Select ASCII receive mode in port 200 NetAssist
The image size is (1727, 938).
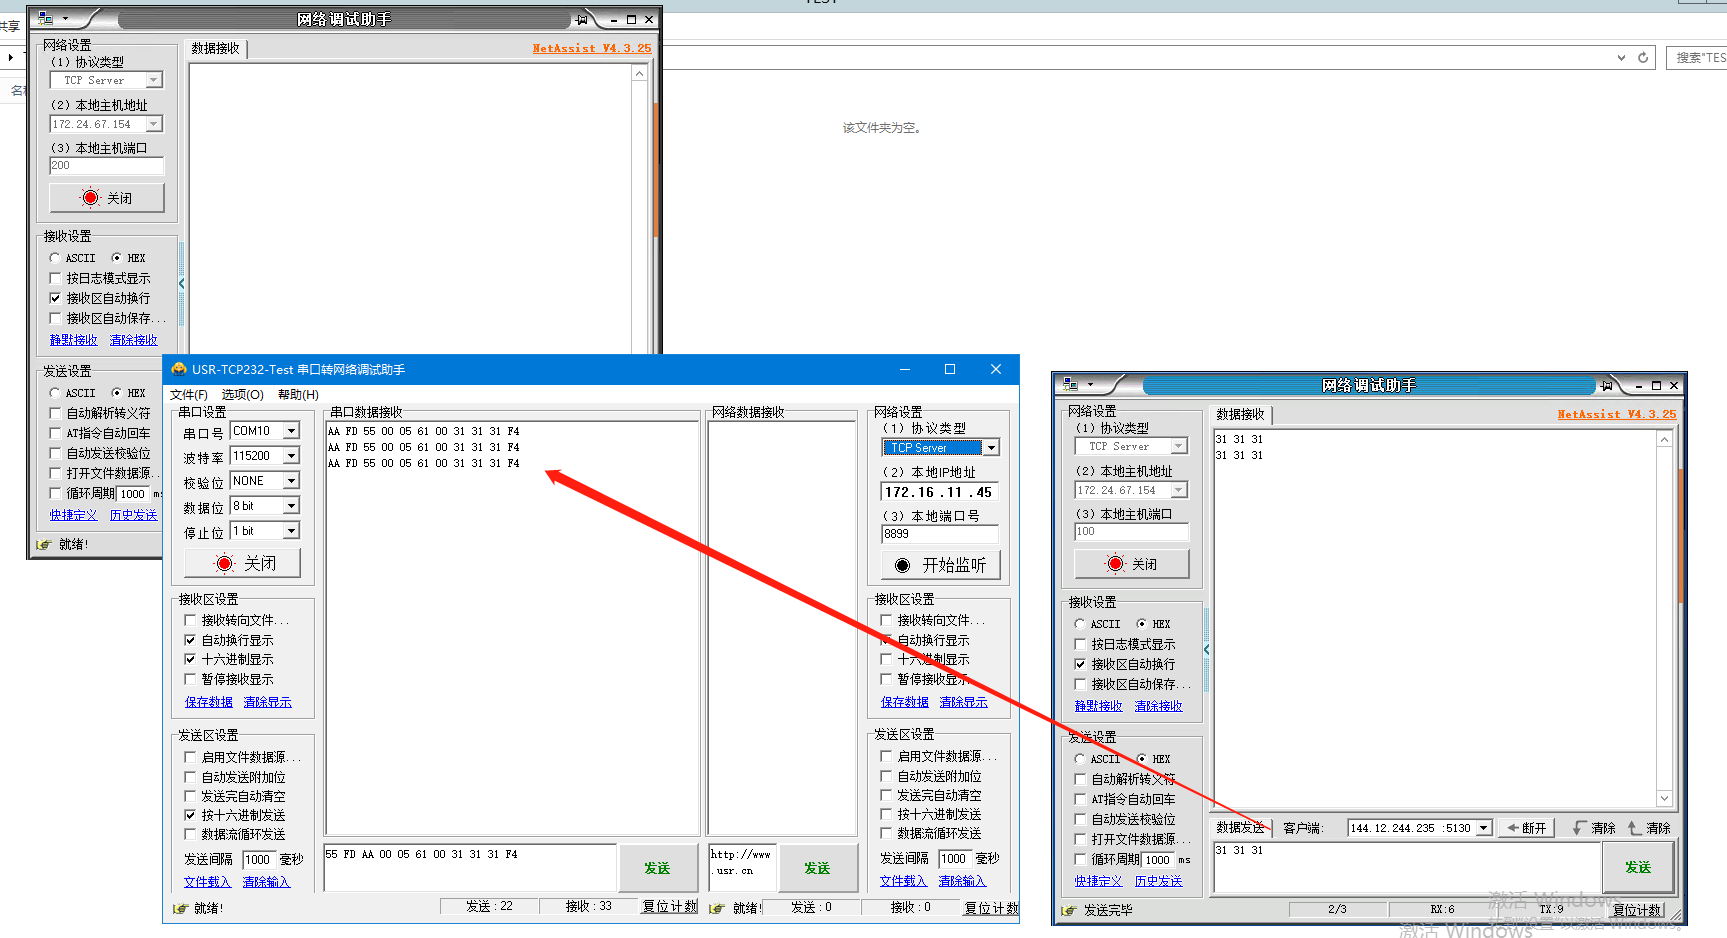[55, 258]
